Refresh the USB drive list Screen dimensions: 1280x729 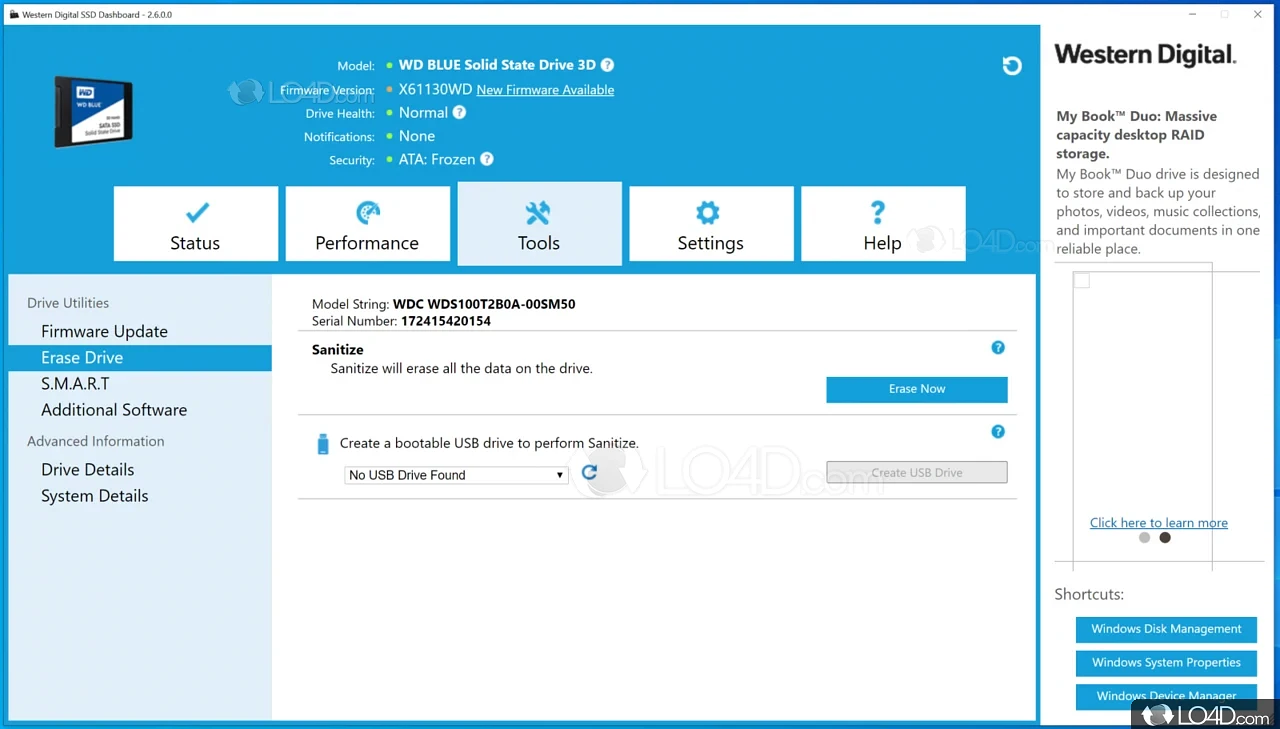tap(589, 472)
